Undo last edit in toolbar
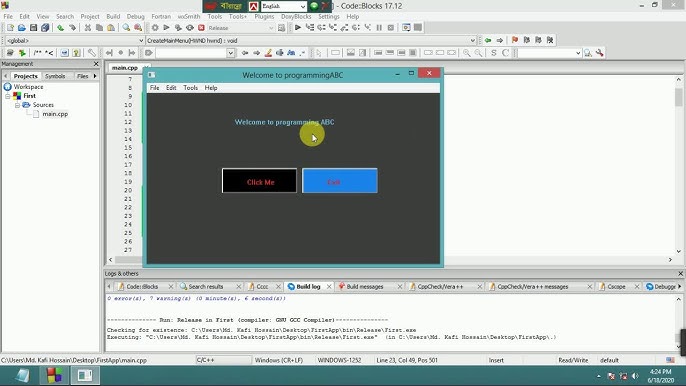Screen dimensions: 686x386 pyautogui.click(x=60, y=28)
